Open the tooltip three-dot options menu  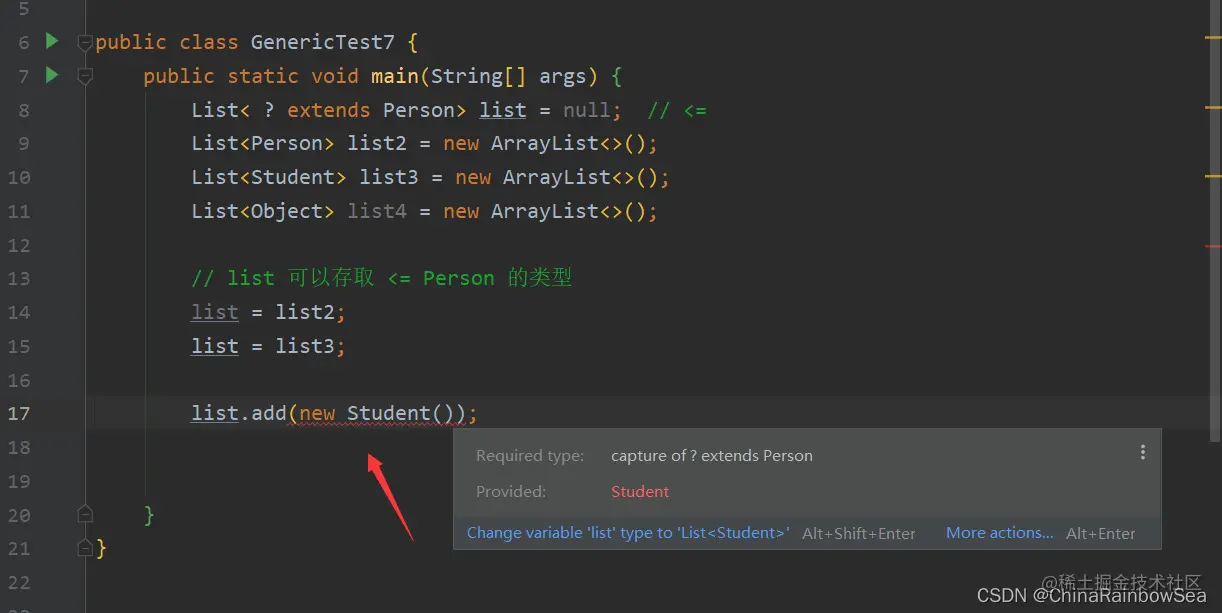(x=1143, y=453)
